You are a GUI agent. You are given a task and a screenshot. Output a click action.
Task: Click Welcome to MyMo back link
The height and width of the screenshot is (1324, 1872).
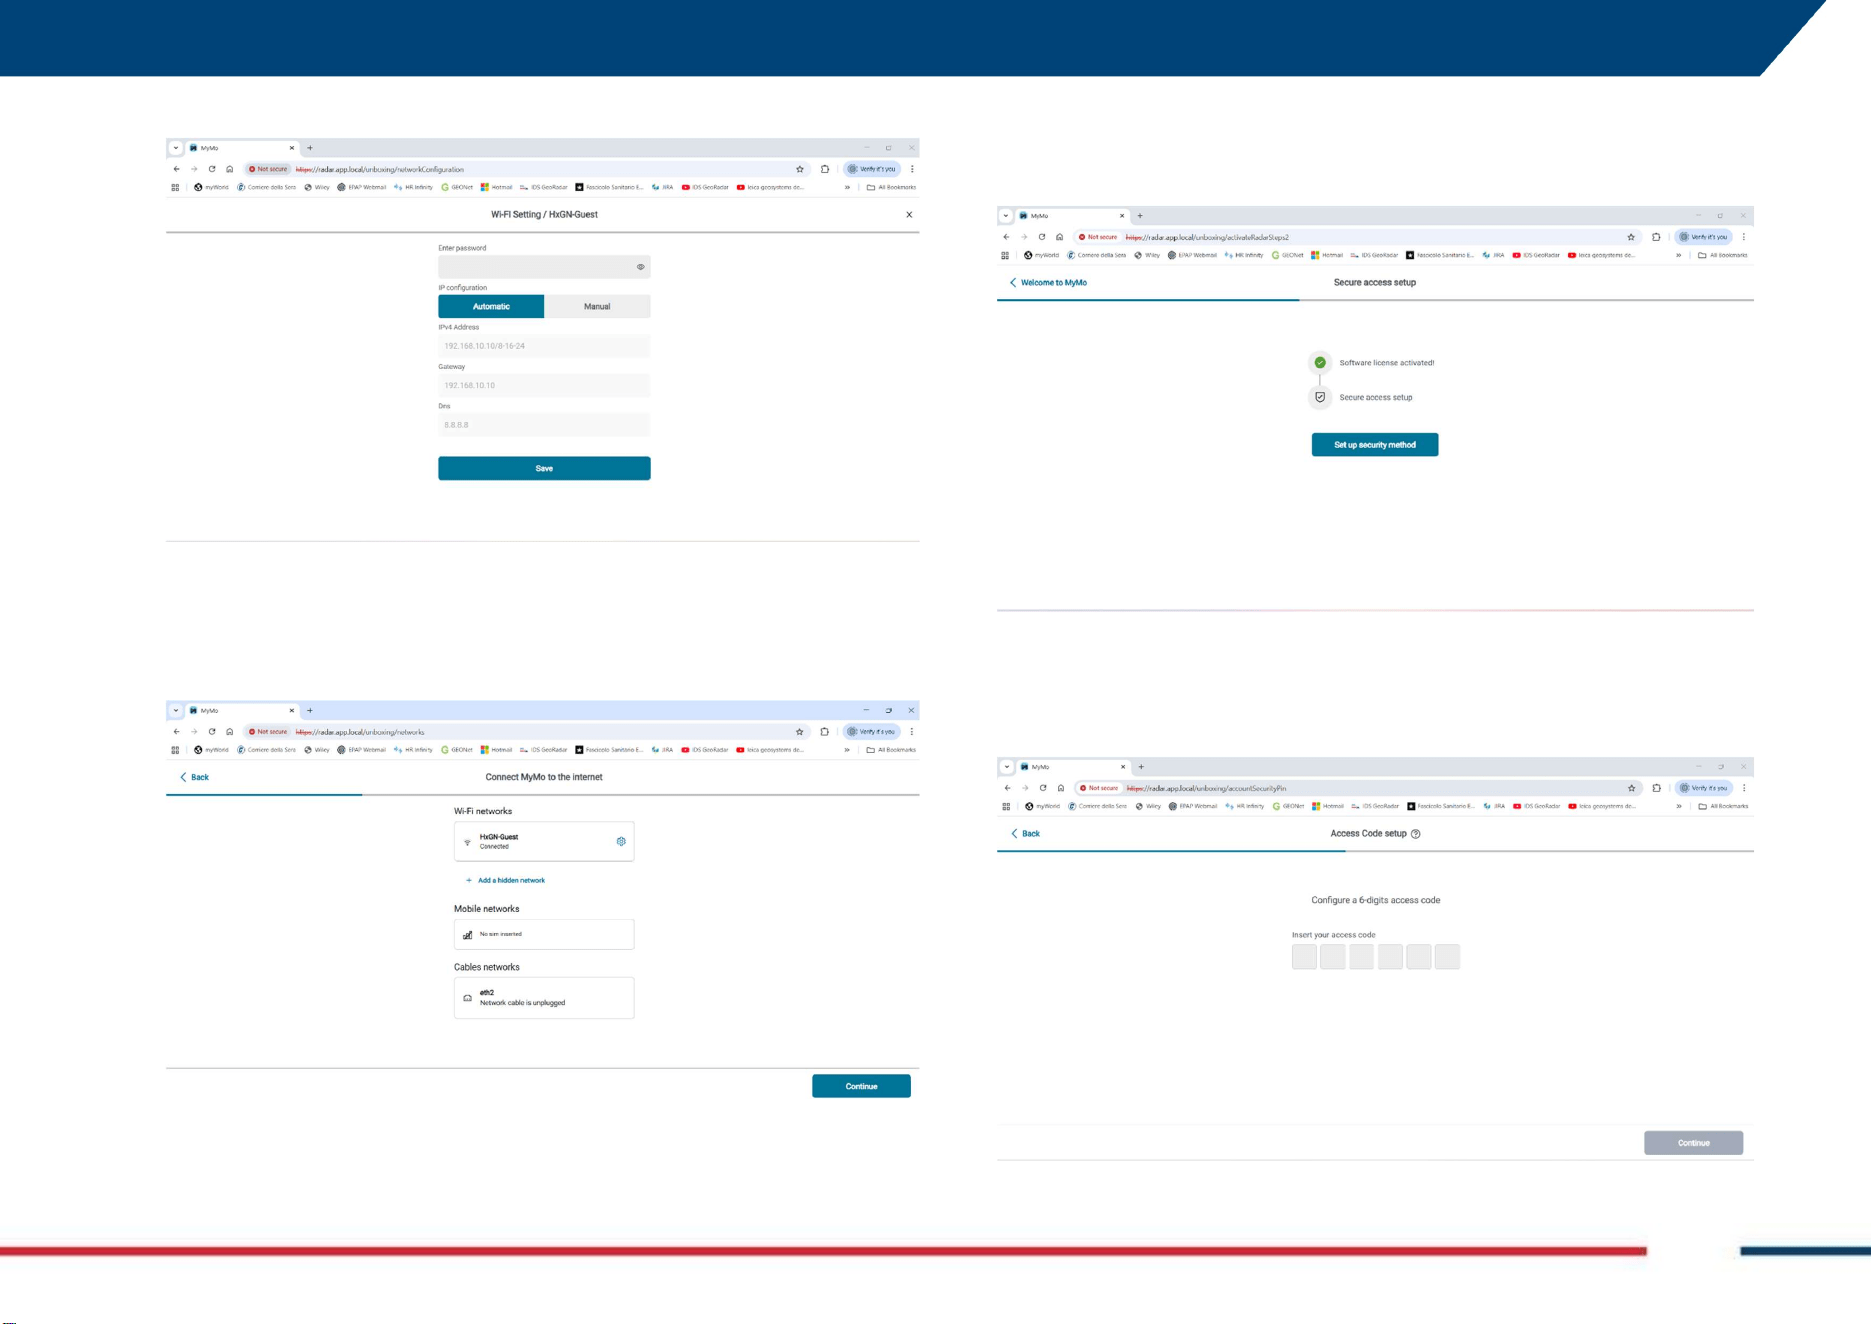tap(1048, 282)
